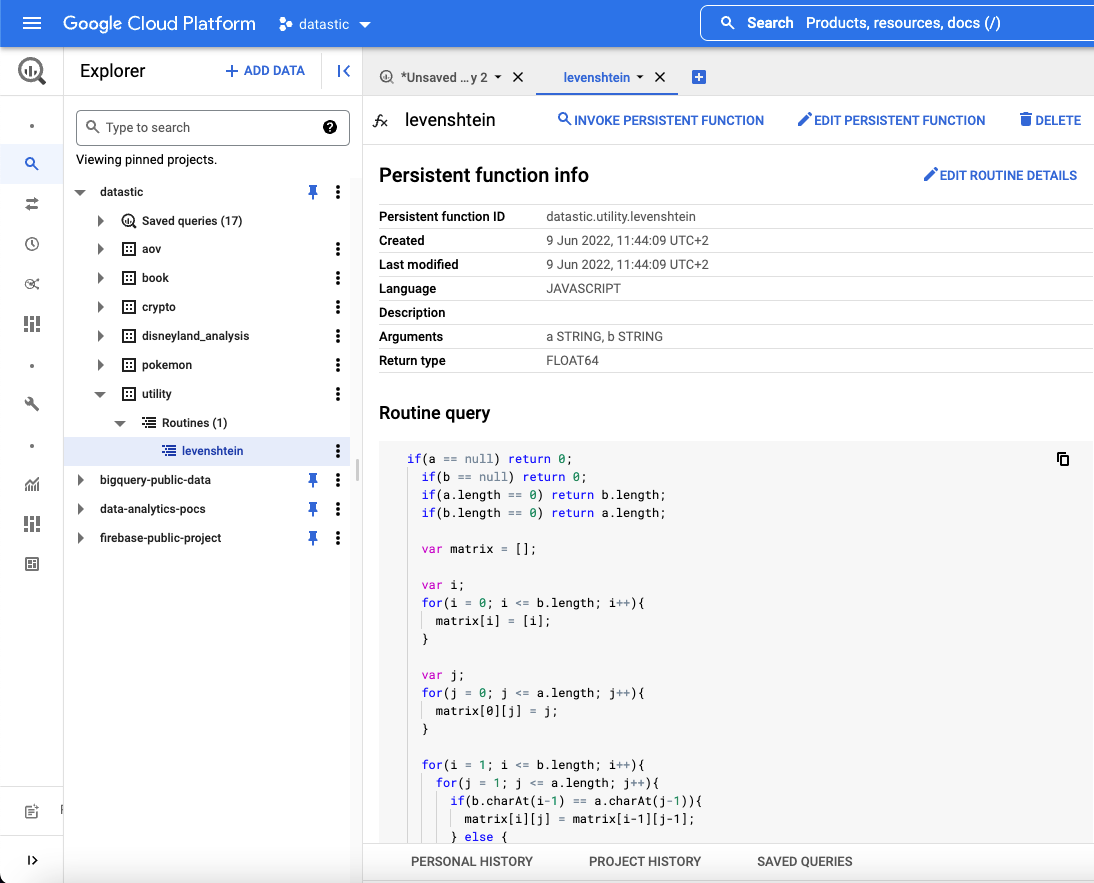1094x883 pixels.
Task: Click Edit Routine Details
Action: point(1000,175)
